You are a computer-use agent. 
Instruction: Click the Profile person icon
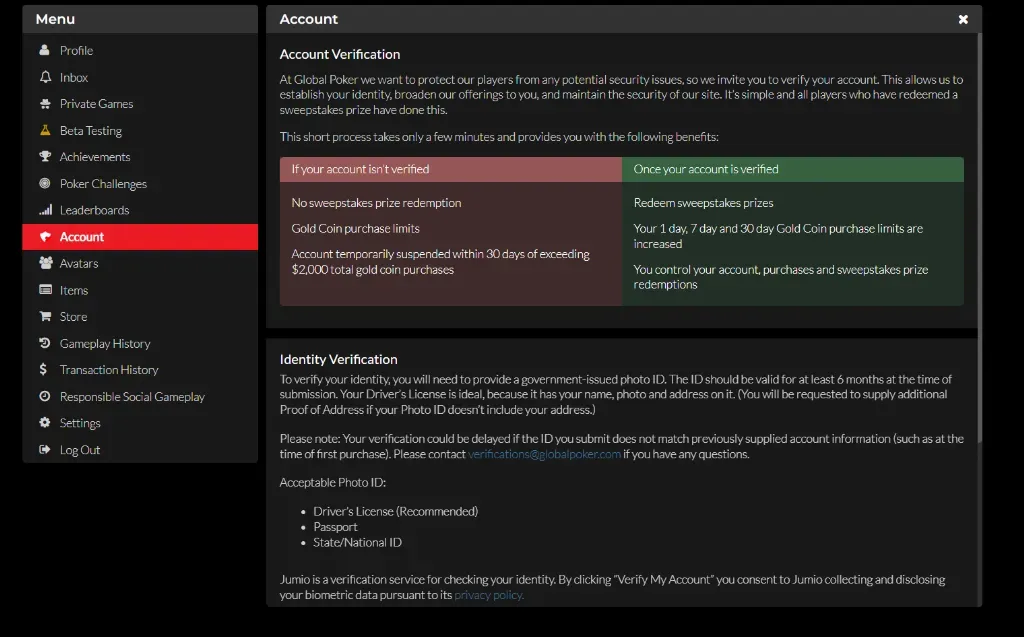tap(44, 50)
